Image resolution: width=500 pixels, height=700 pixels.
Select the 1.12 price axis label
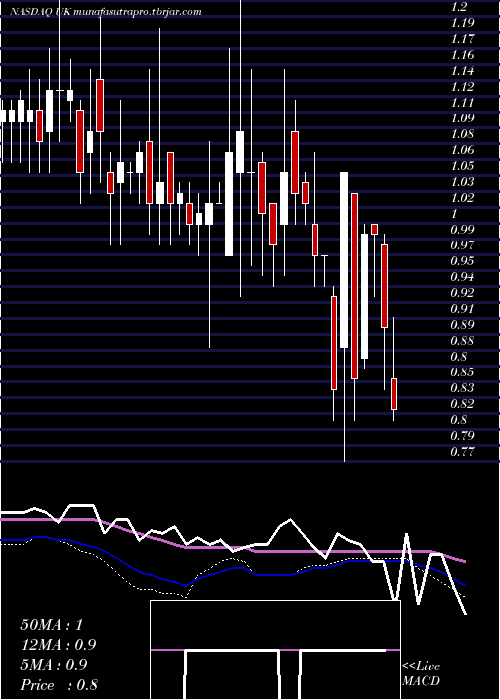pos(462,87)
